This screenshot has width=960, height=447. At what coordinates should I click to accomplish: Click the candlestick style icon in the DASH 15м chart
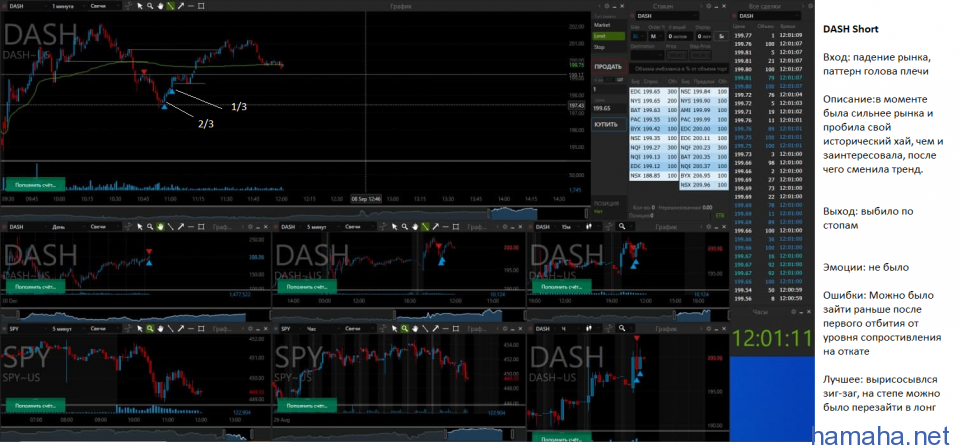[588, 227]
